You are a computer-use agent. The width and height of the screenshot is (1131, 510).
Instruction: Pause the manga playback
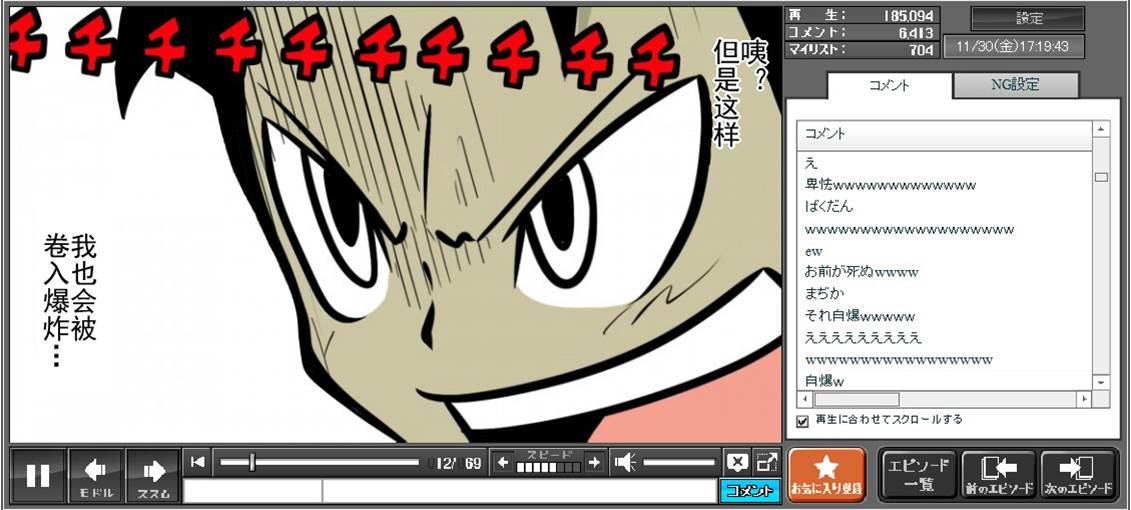38,476
